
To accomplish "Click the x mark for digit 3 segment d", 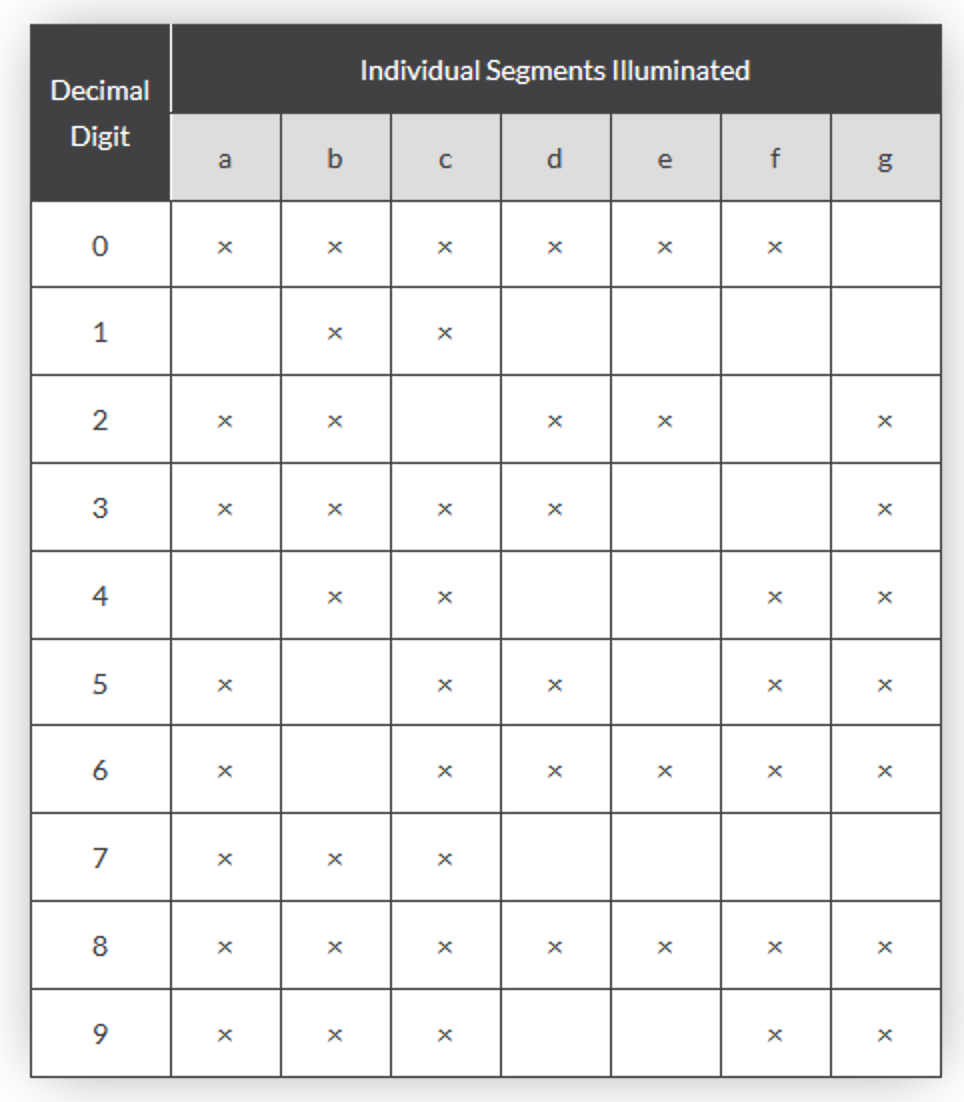I will click(555, 509).
